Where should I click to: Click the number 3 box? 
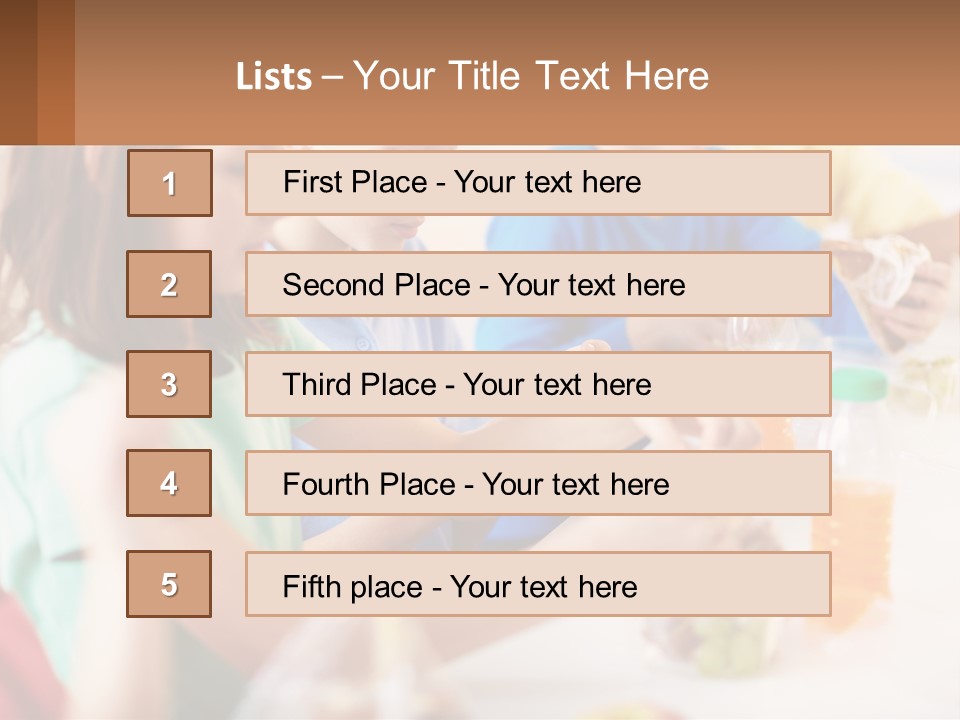(x=169, y=384)
